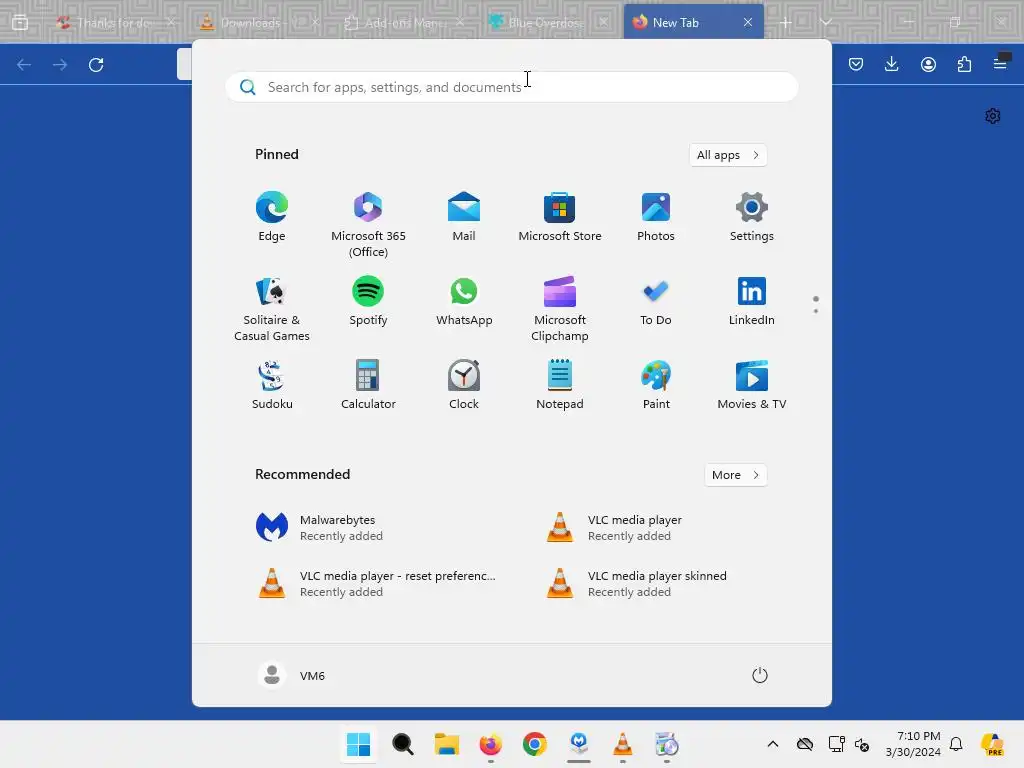This screenshot has width=1024, height=768.
Task: Open File Explorer from taskbar
Action: pyautogui.click(x=447, y=744)
